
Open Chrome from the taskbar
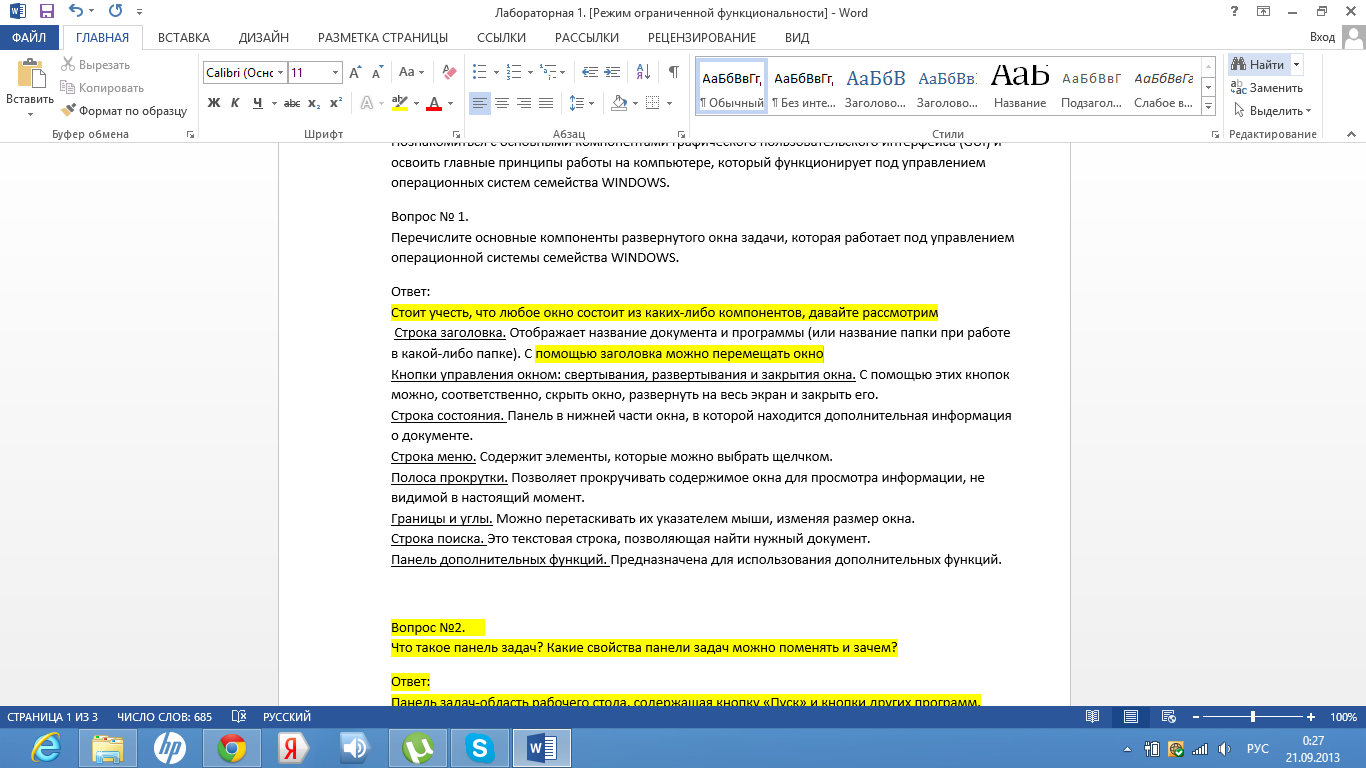232,748
